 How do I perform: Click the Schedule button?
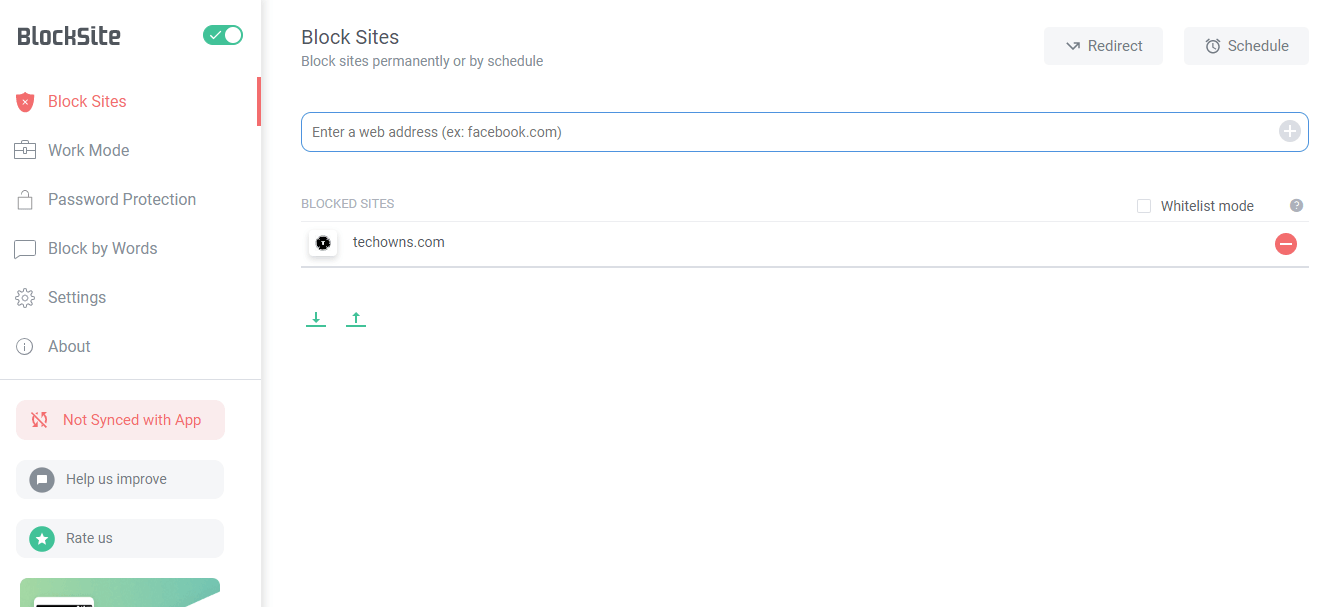[x=1246, y=46]
